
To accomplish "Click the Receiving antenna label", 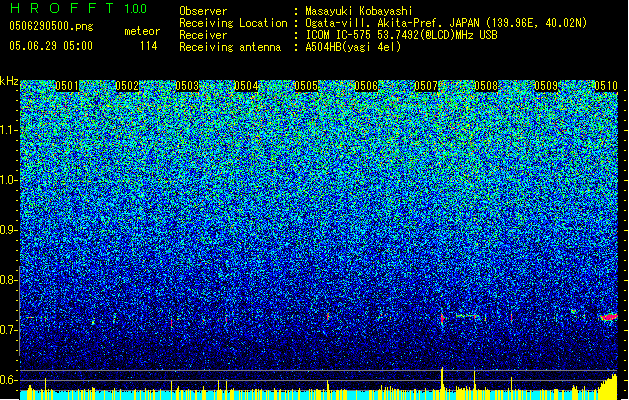I will coord(230,47).
